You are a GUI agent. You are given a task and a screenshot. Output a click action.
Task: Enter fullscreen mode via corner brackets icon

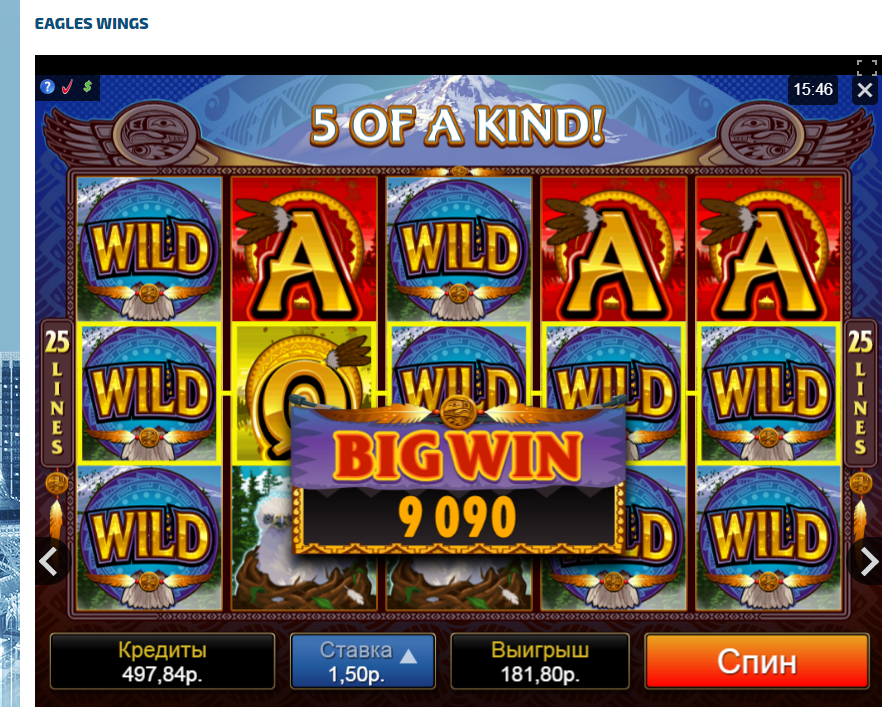click(x=867, y=68)
